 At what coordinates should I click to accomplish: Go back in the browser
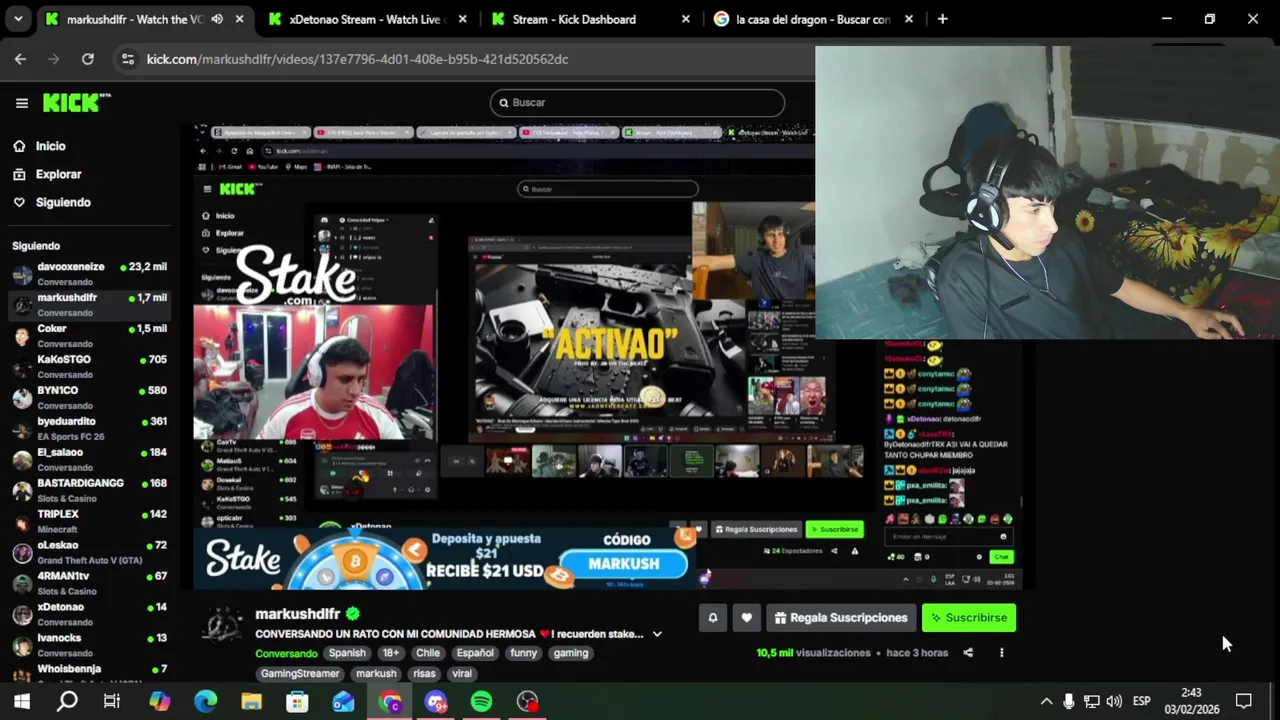click(20, 59)
